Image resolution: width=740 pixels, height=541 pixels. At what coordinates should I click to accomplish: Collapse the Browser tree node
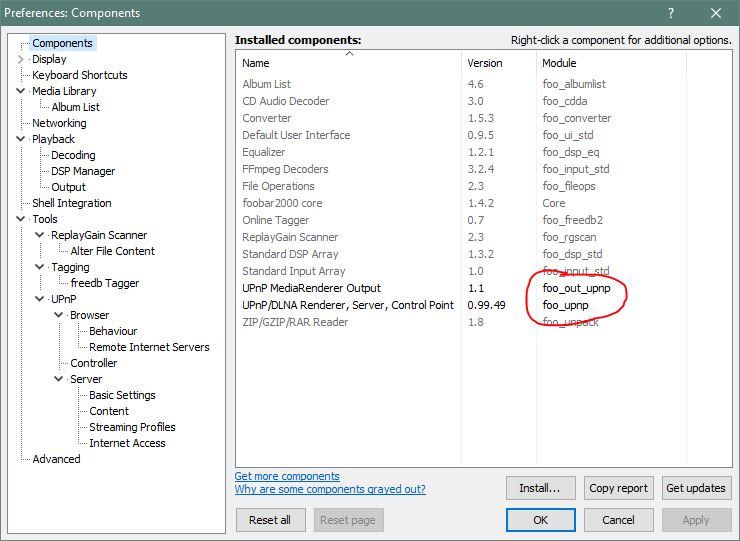[59, 315]
